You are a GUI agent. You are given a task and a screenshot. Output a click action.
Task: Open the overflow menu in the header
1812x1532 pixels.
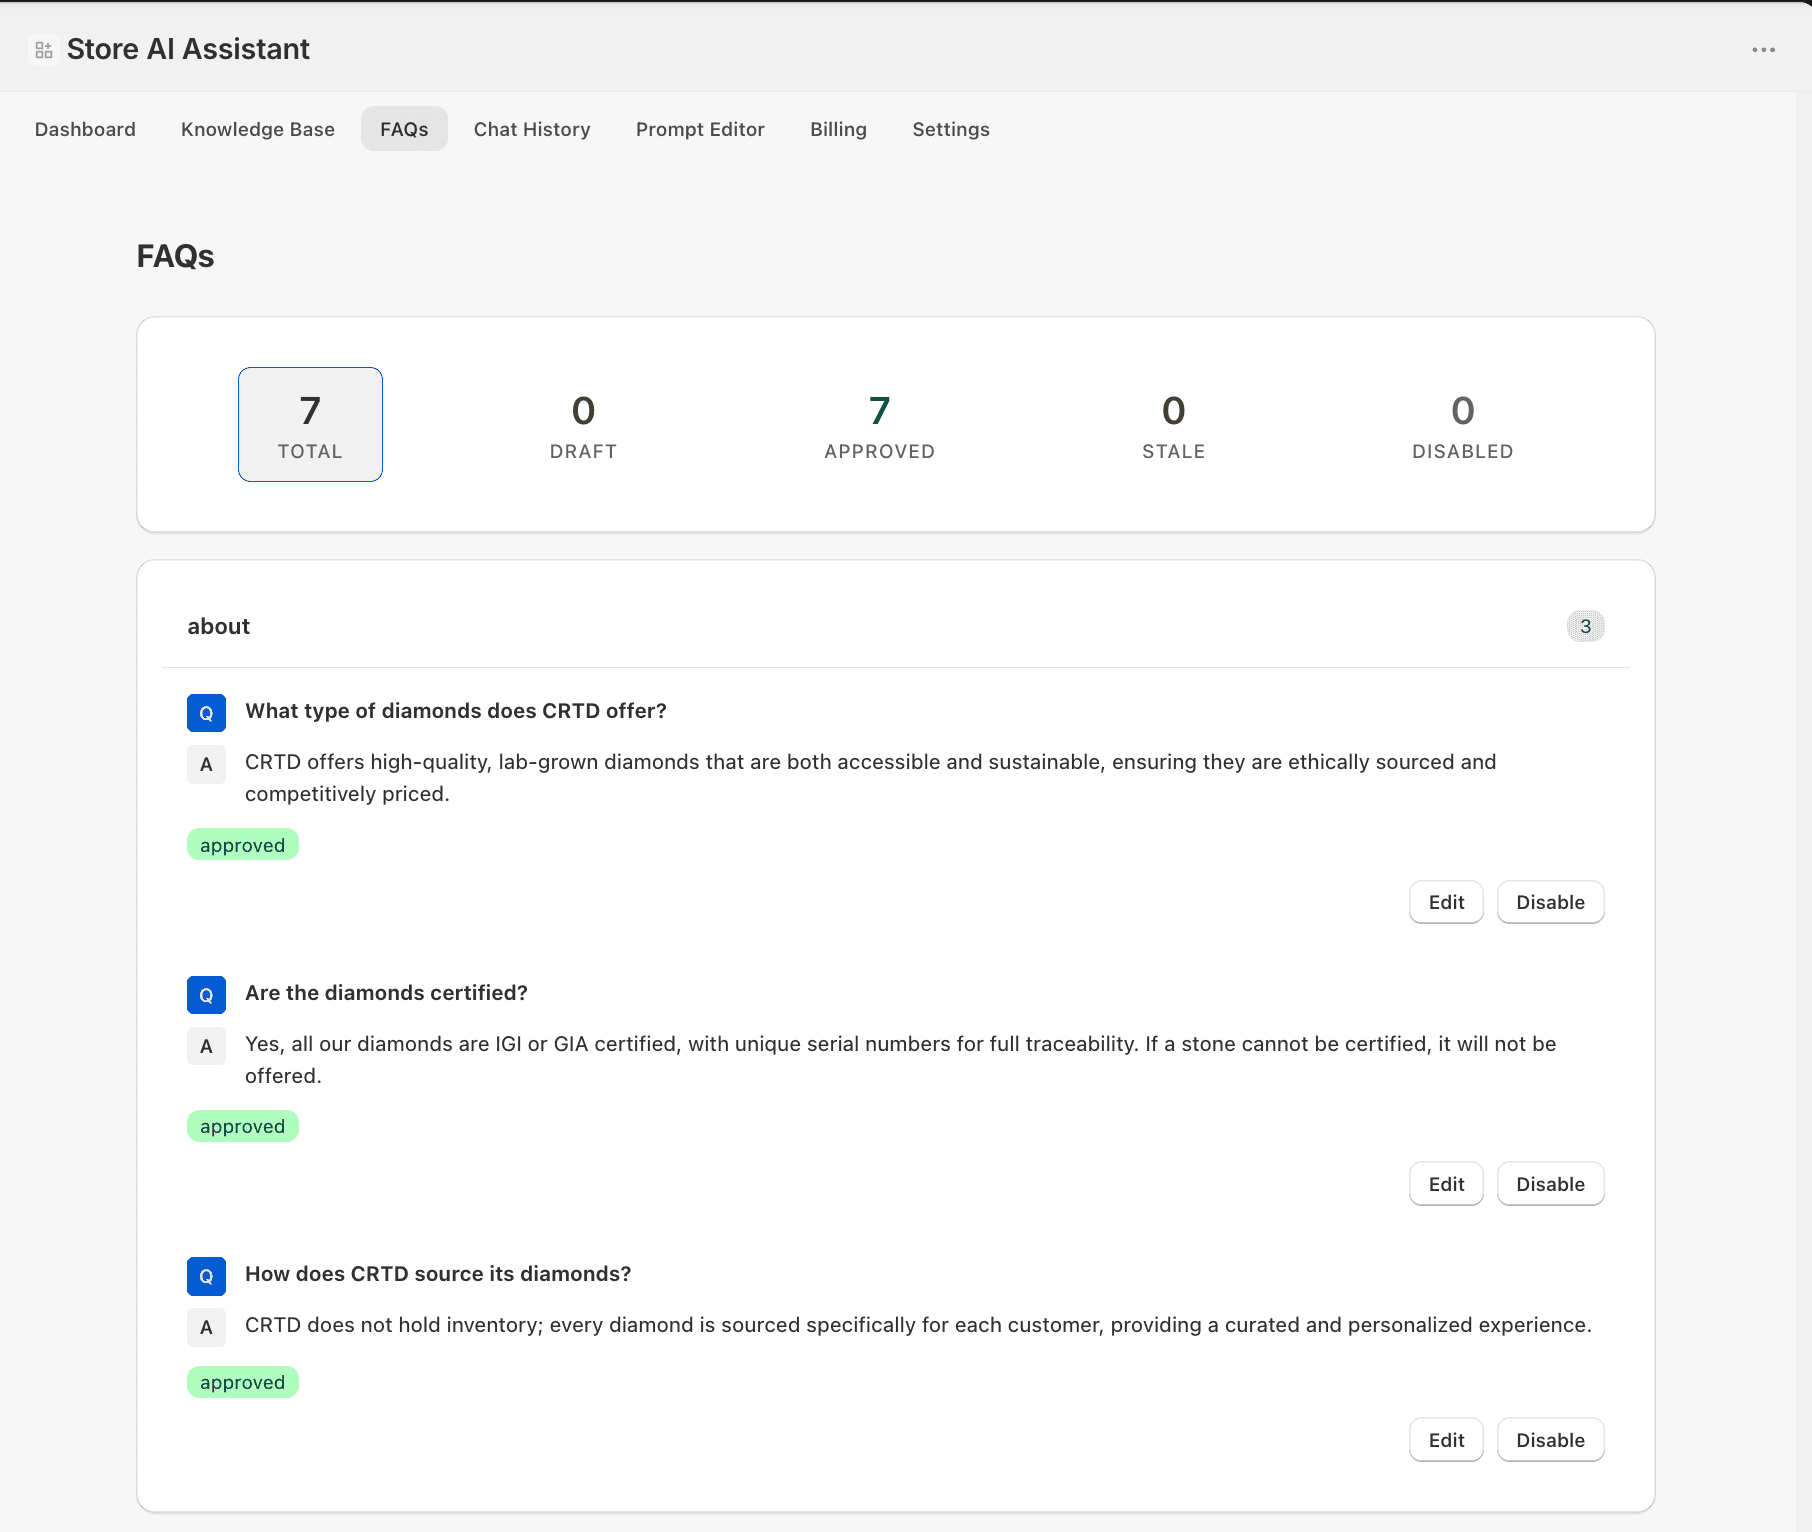coord(1763,48)
